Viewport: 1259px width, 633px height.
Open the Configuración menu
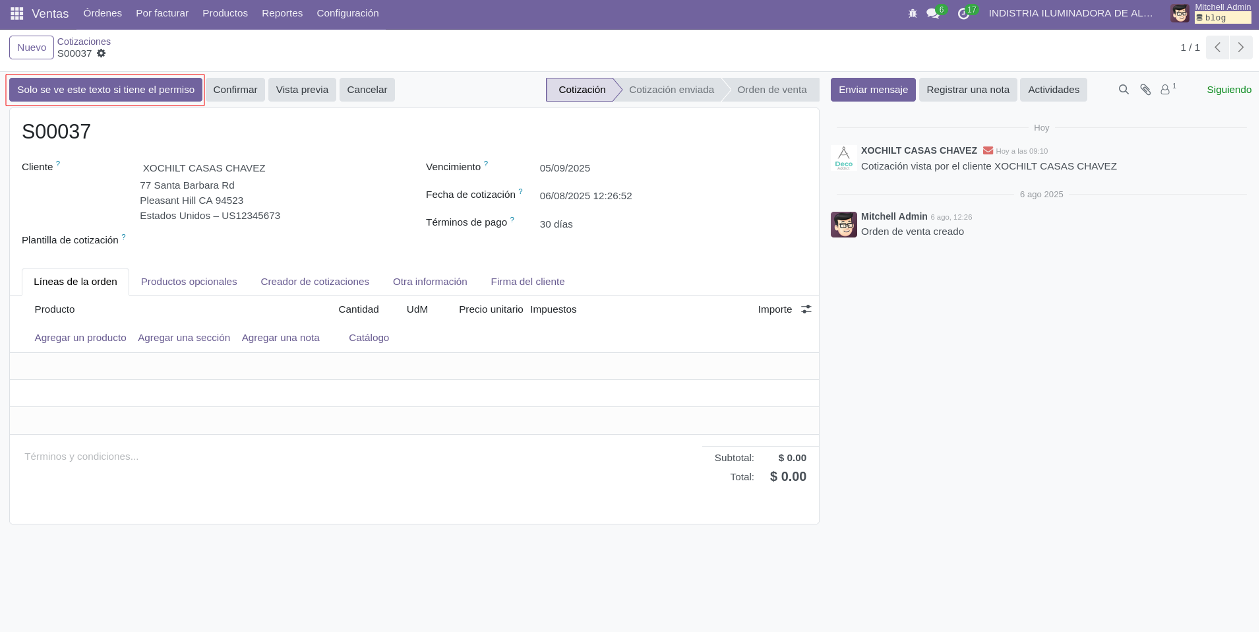348,14
